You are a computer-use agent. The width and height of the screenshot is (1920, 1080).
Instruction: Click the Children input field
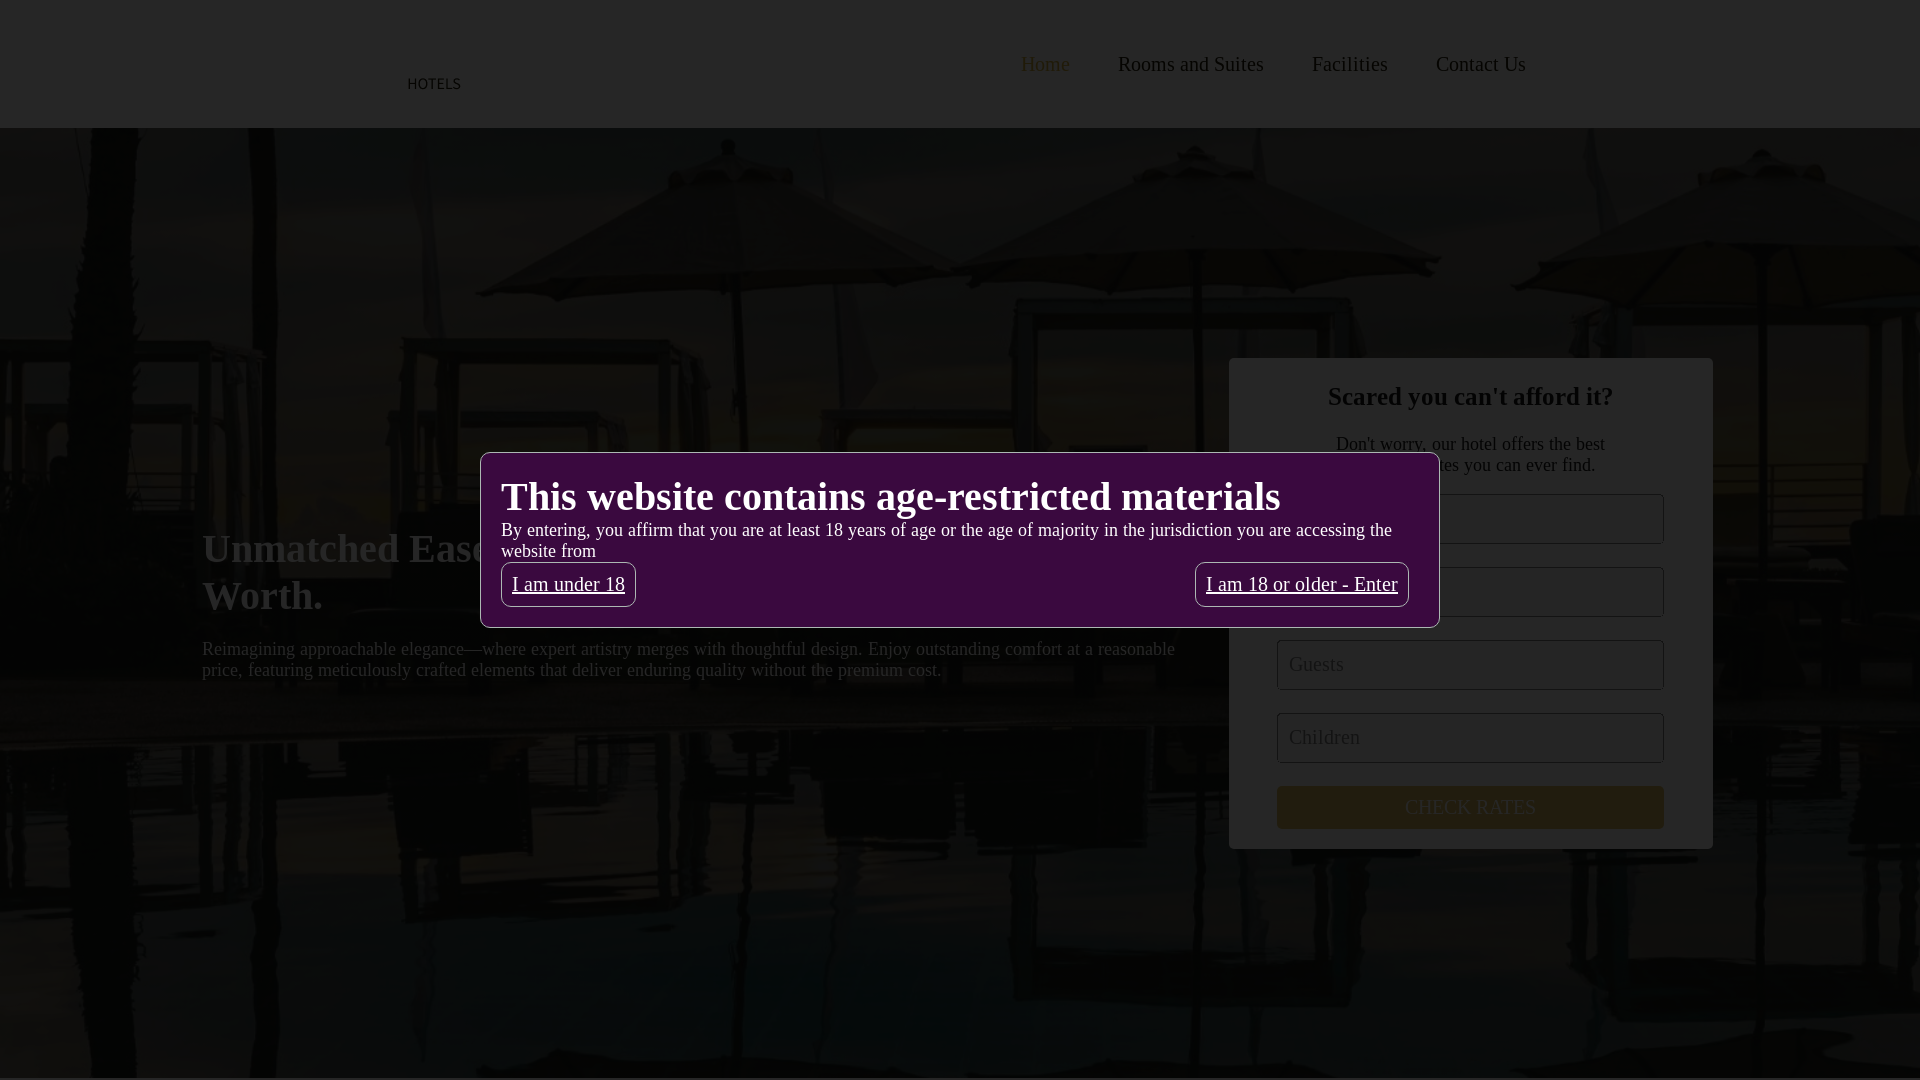click(1470, 738)
